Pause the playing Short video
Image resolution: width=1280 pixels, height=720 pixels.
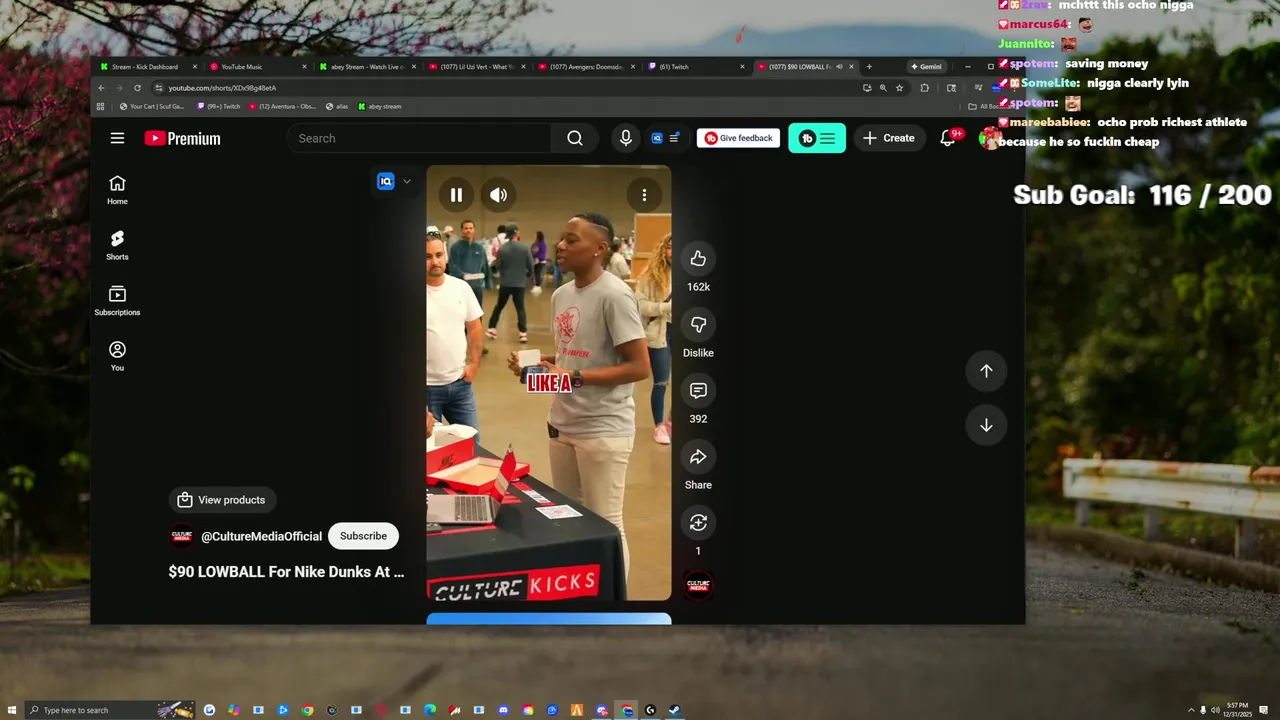456,195
